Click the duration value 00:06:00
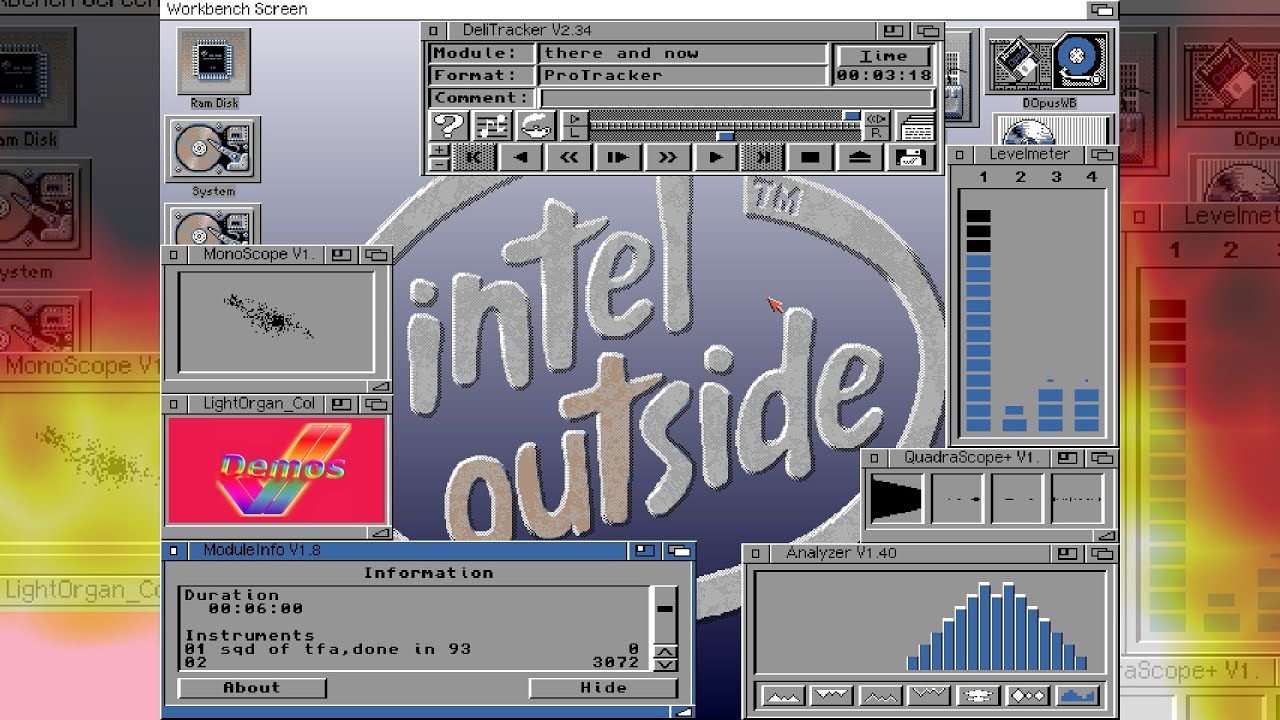Image resolution: width=1280 pixels, height=720 pixels. (256, 608)
